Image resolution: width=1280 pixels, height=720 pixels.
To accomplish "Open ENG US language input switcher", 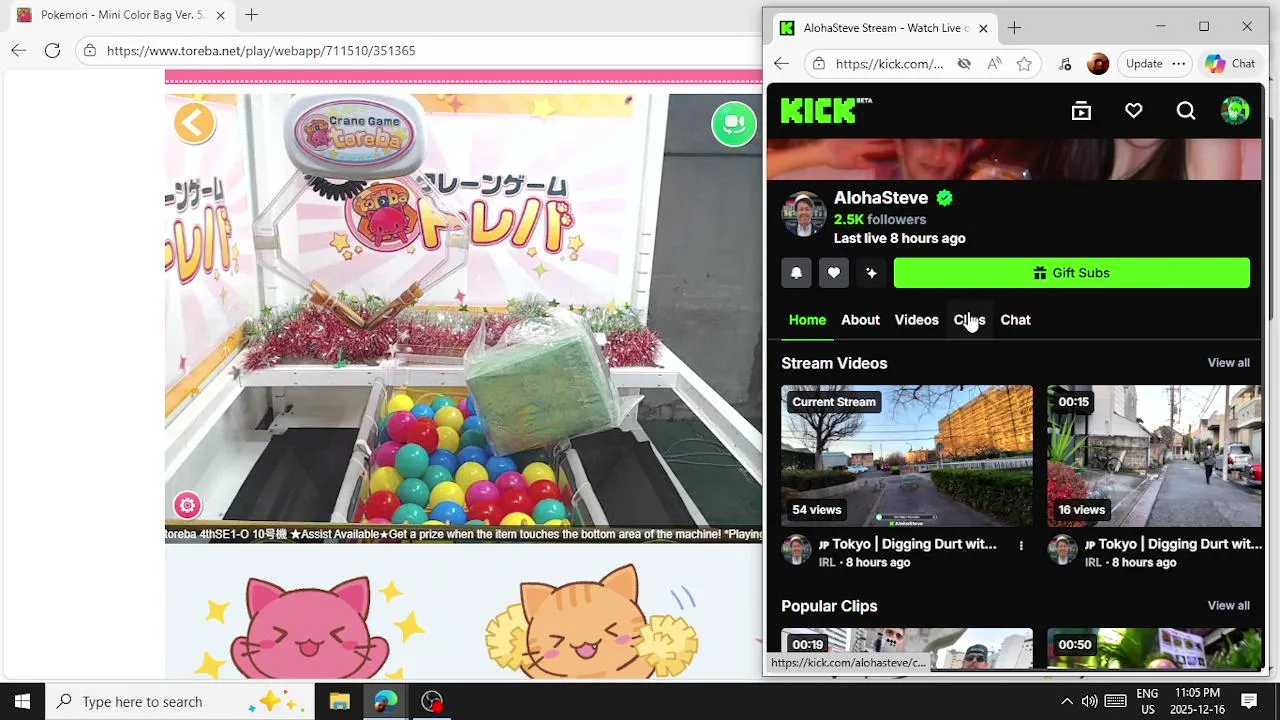I will [x=1147, y=701].
